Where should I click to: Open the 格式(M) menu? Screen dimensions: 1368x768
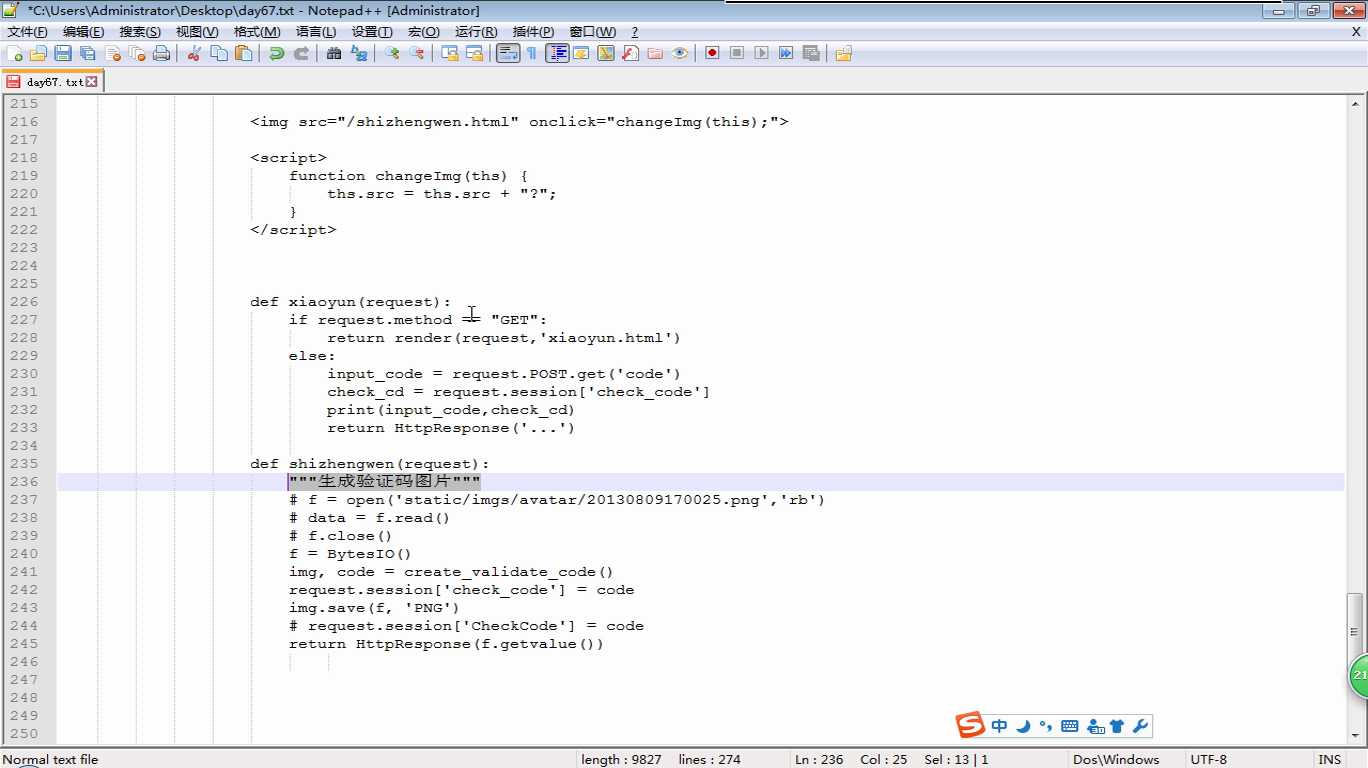coord(257,32)
